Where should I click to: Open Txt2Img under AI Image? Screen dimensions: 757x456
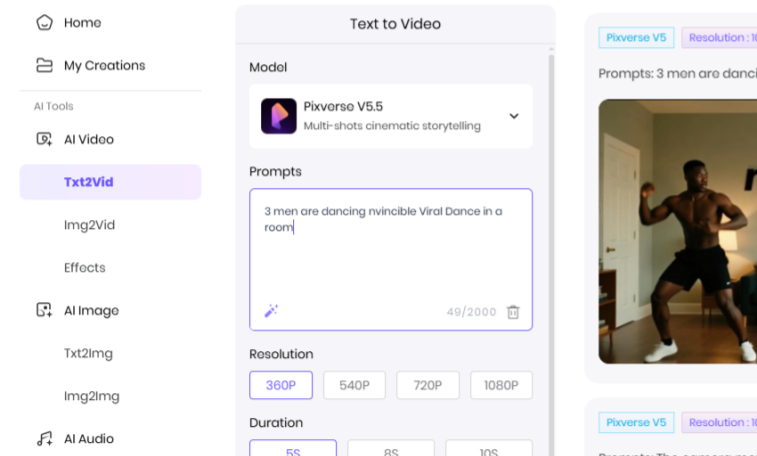point(91,353)
